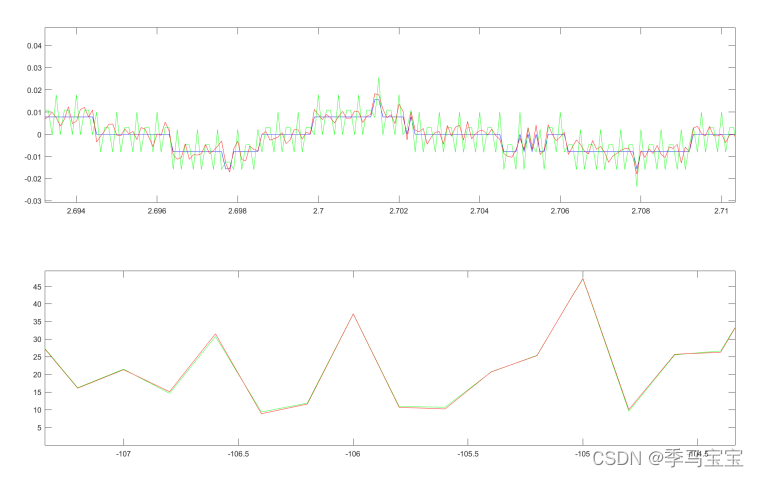Click the -105.5 x-axis tick label
The height and width of the screenshot is (477, 759).
point(468,454)
